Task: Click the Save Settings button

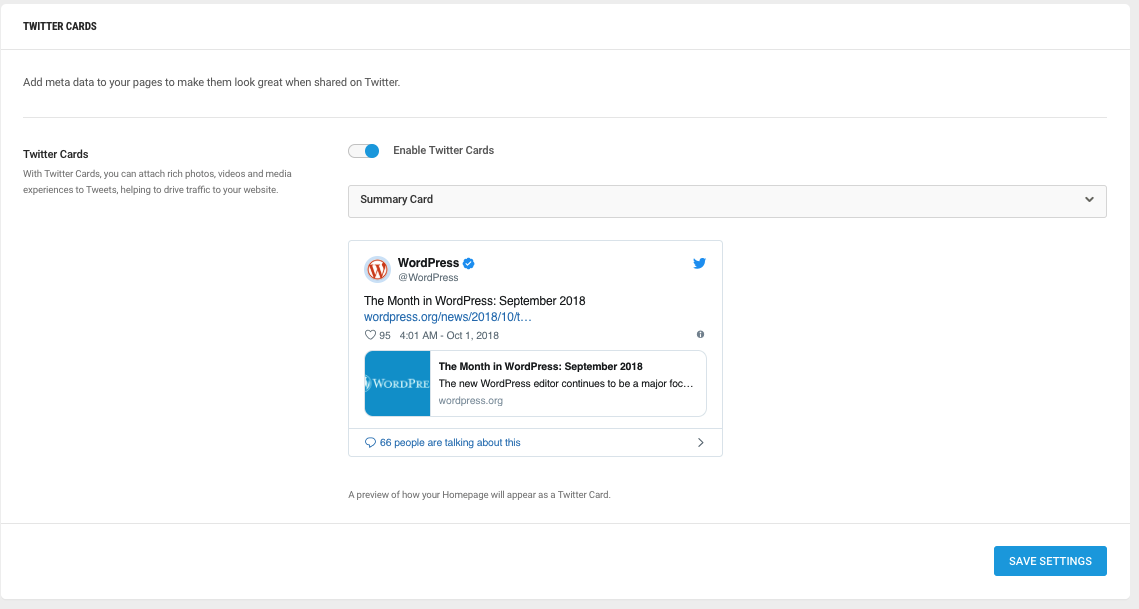Action: (1050, 561)
